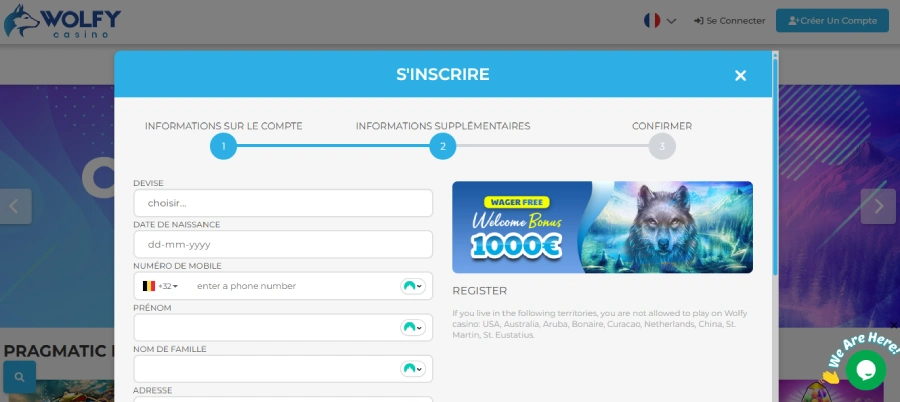Viewport: 900px width, 402px height.
Task: Open the Devise currency chooser
Action: click(x=283, y=203)
